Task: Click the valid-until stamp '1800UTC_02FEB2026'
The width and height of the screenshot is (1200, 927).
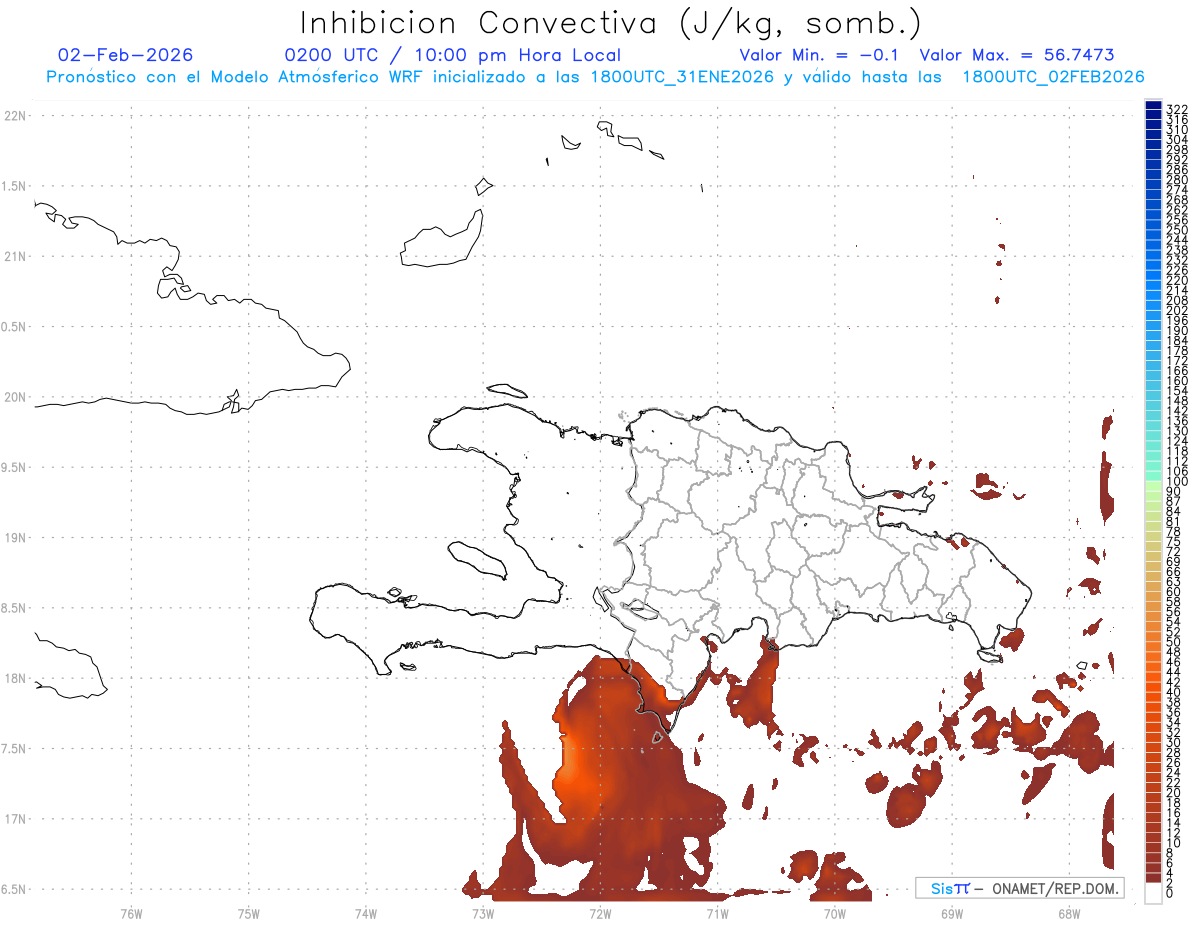Action: (x=1053, y=77)
